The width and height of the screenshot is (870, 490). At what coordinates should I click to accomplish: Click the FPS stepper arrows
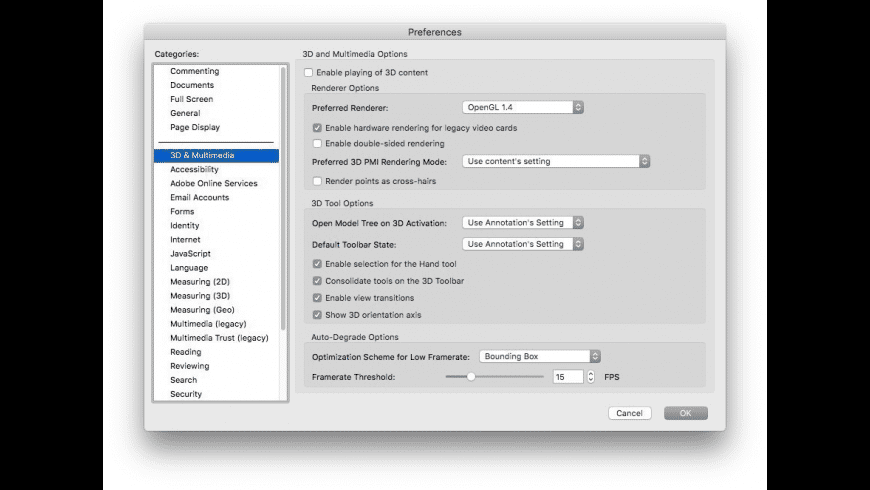(591, 377)
